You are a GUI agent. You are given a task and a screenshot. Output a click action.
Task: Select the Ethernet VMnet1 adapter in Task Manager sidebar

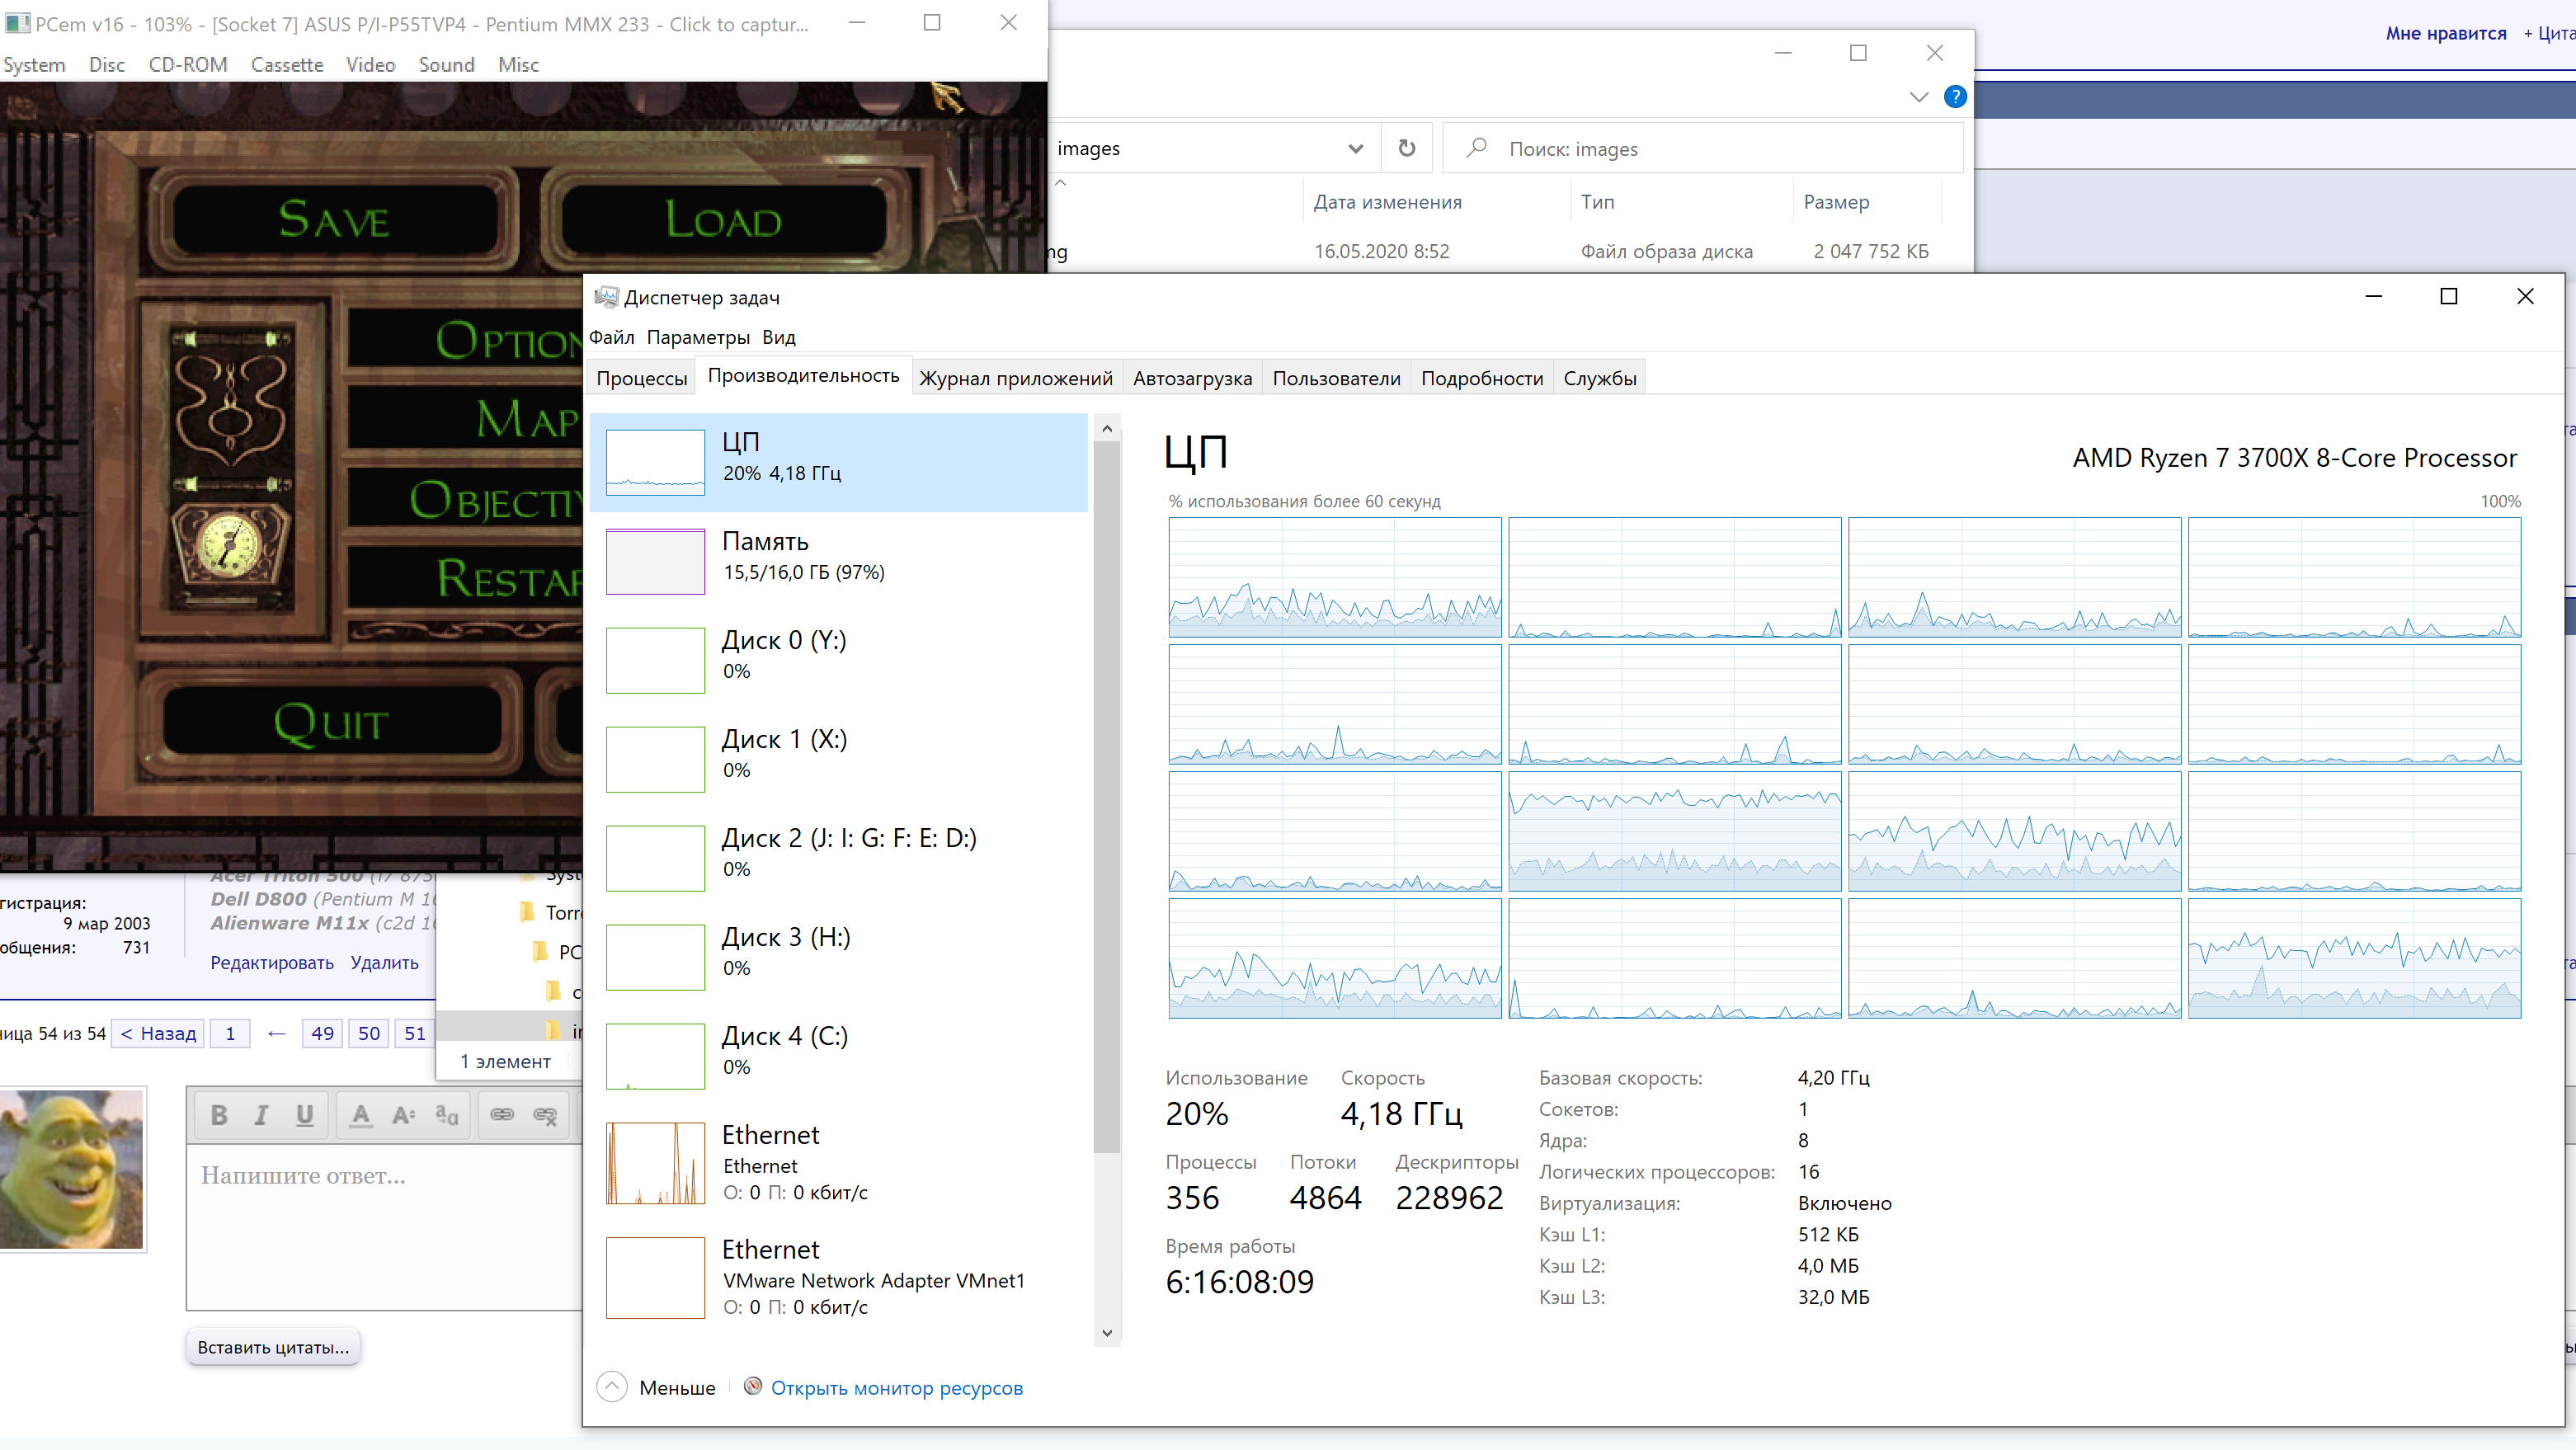tap(840, 1277)
